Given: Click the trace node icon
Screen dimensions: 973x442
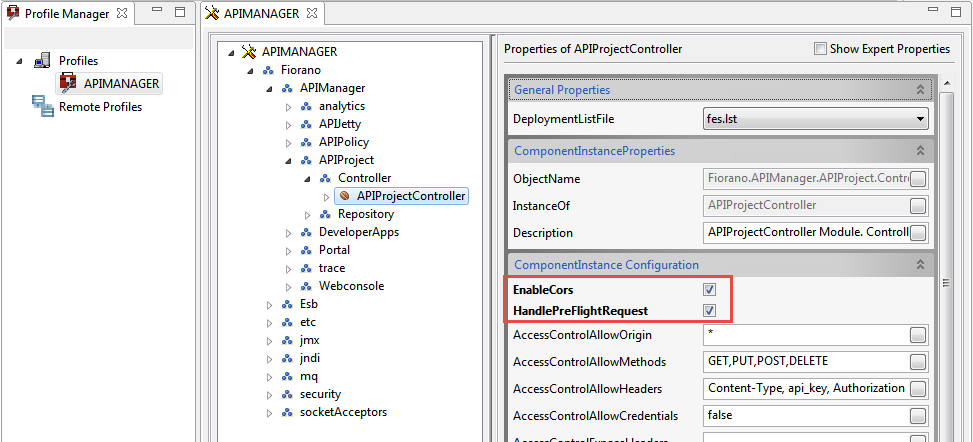Looking at the screenshot, I should click(306, 268).
